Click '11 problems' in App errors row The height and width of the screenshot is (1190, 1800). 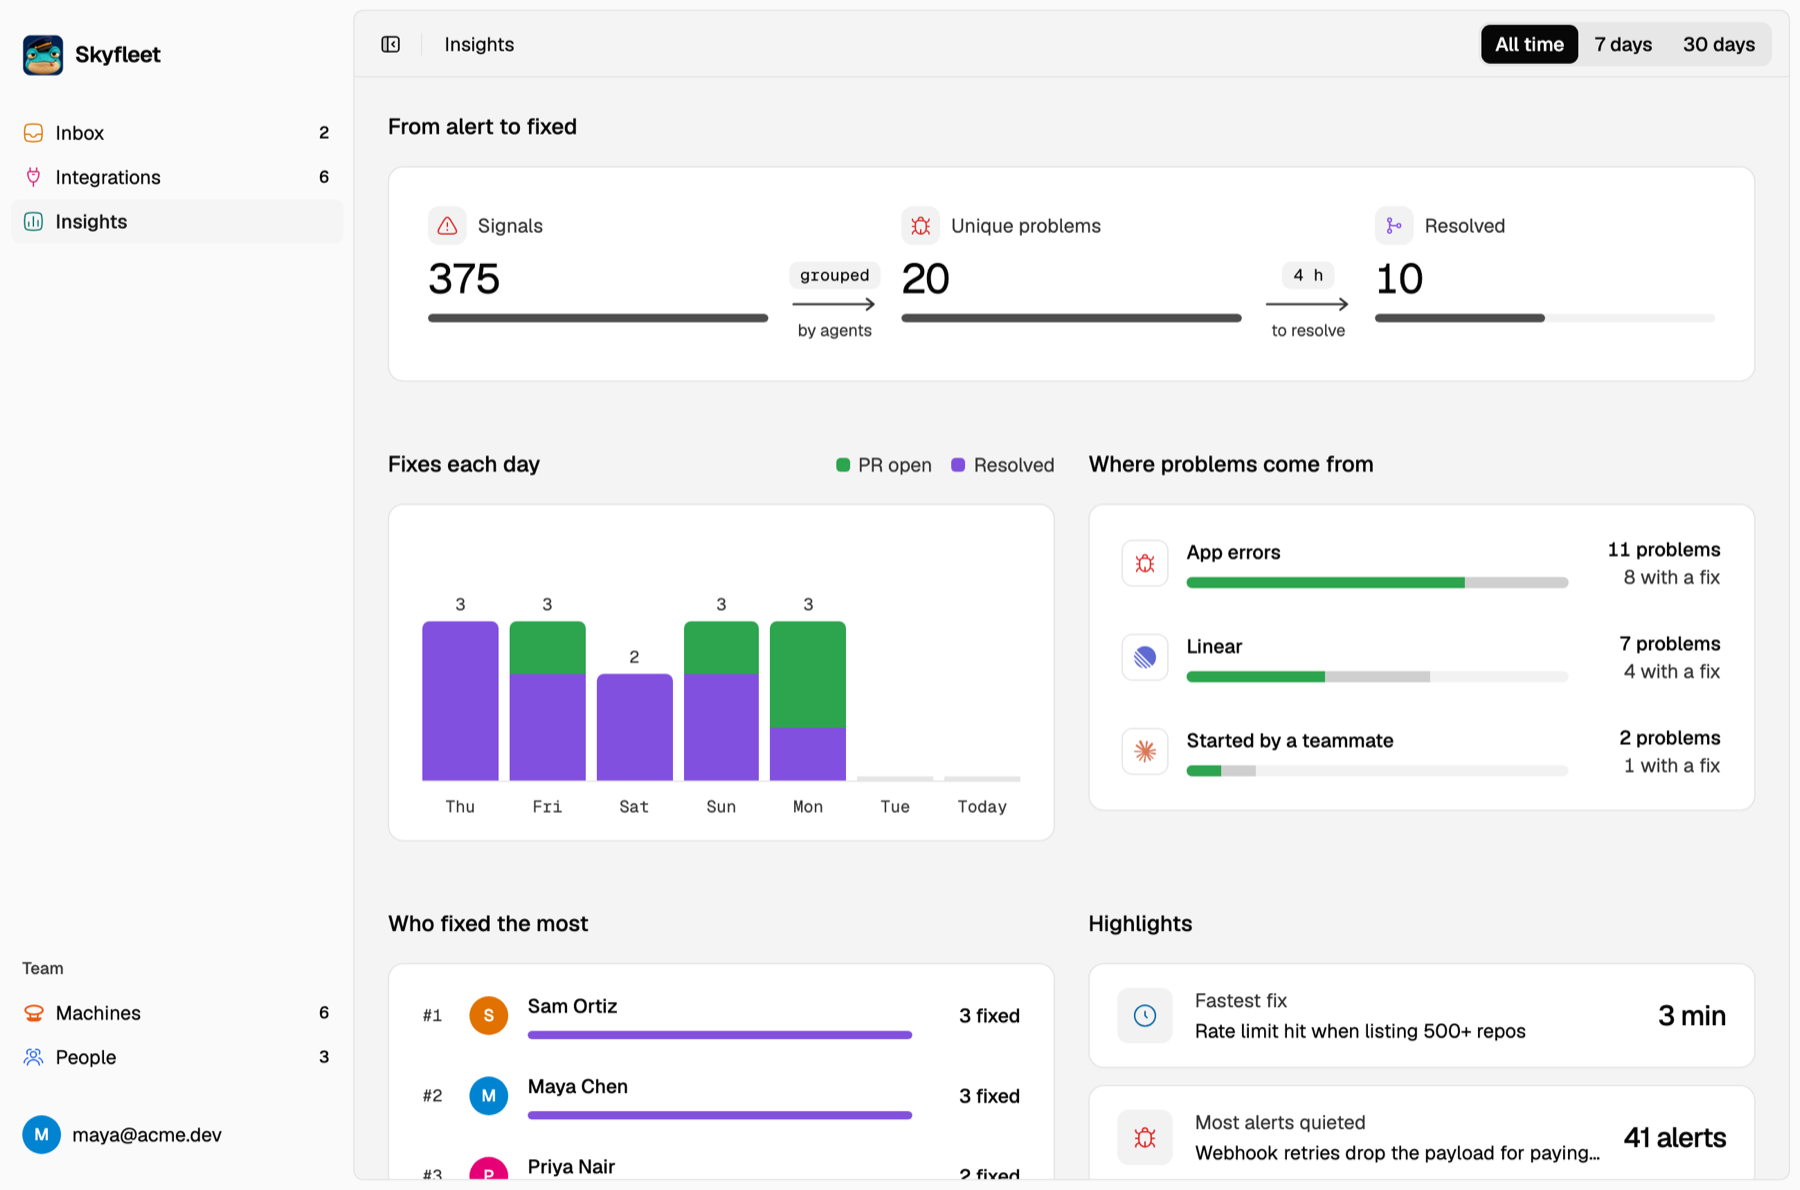(1664, 550)
